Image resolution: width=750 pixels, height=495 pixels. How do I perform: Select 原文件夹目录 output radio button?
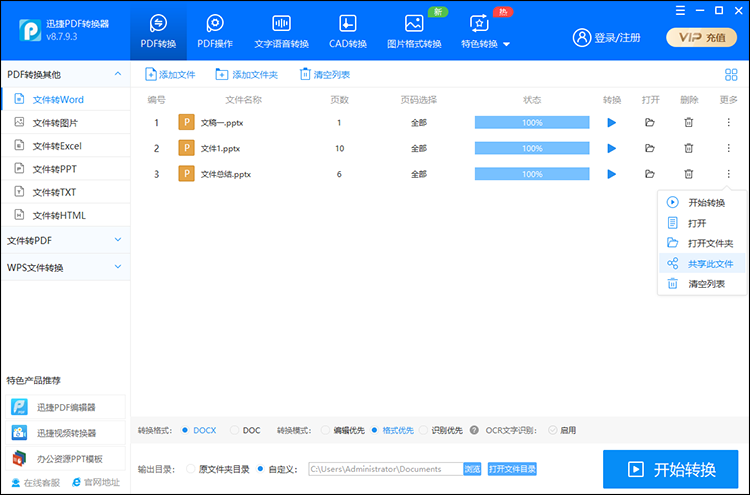[190, 469]
